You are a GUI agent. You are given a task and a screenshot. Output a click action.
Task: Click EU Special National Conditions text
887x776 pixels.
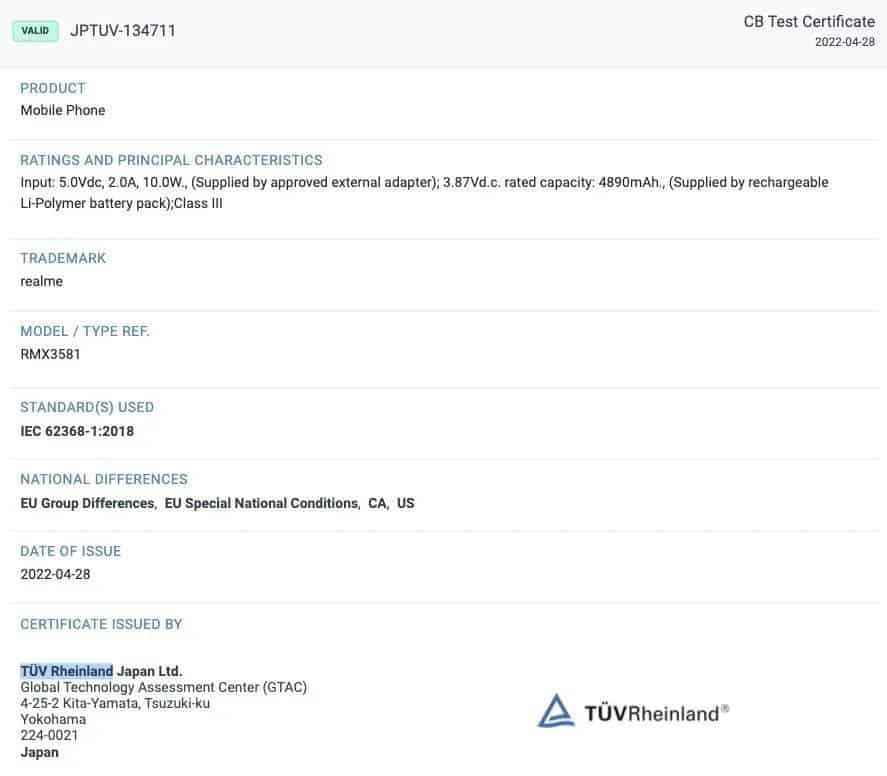(x=261, y=503)
